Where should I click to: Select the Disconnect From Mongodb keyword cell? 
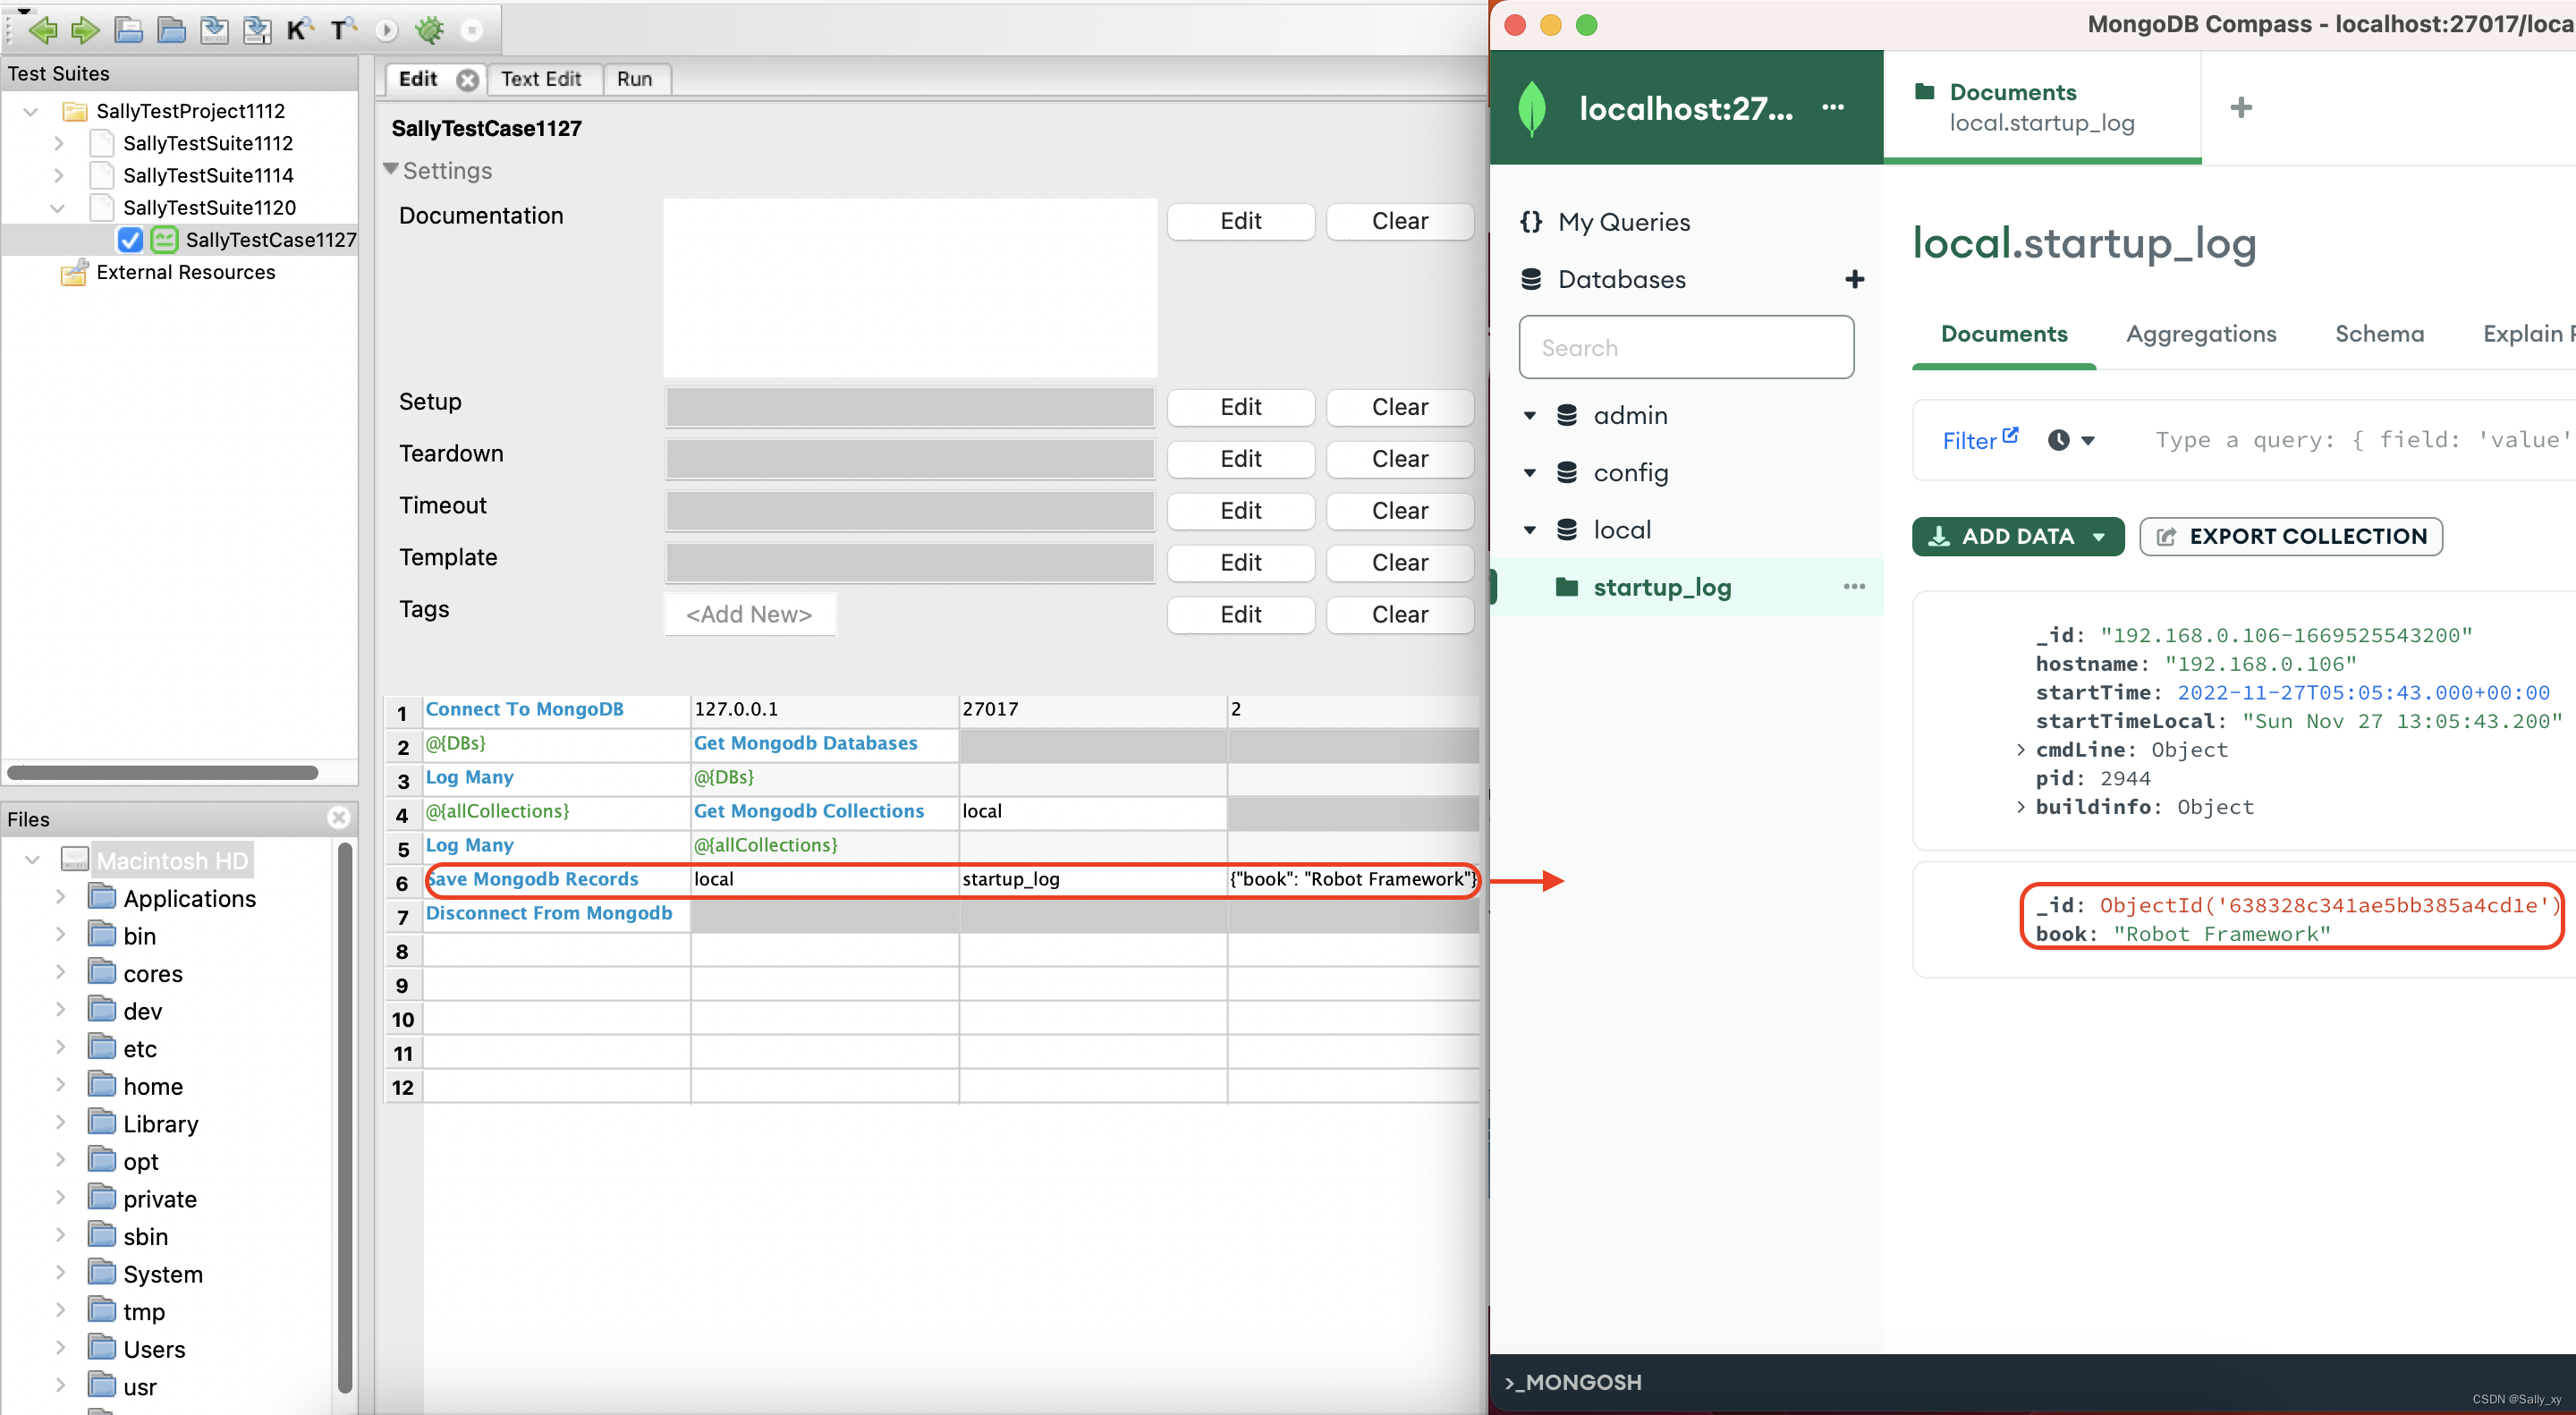[x=556, y=914]
